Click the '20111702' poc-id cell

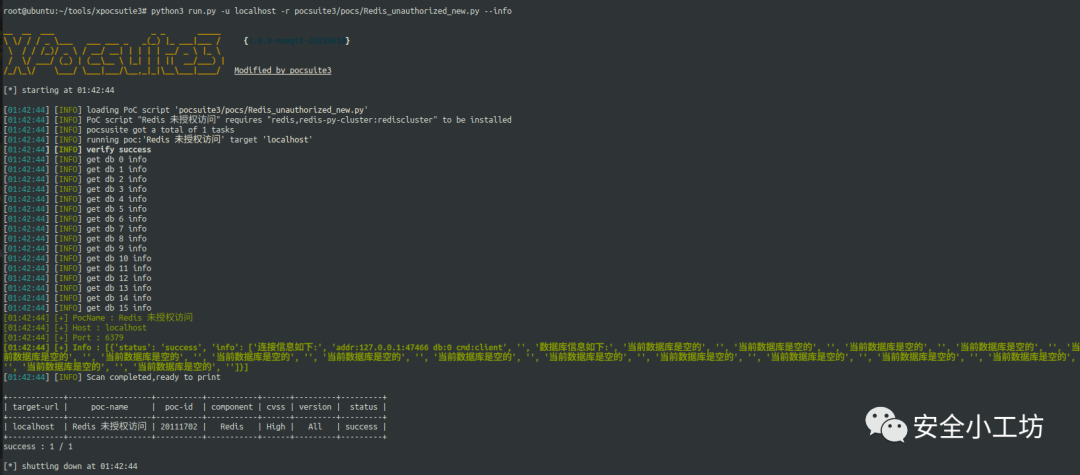click(x=178, y=427)
